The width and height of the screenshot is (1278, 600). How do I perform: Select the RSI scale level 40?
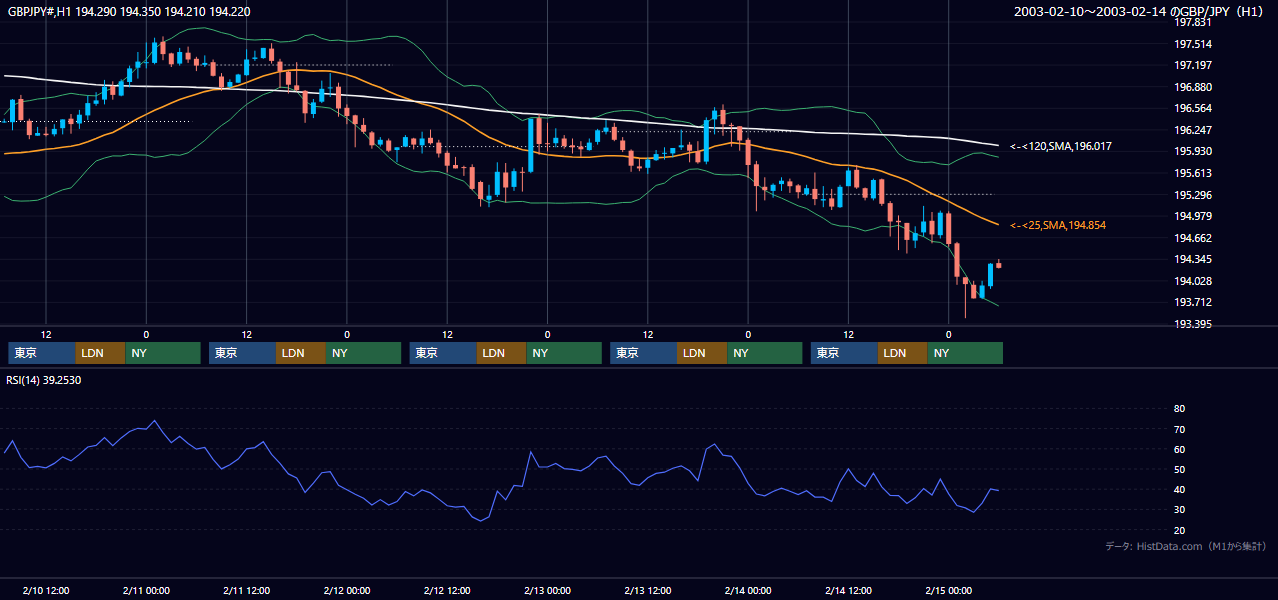click(x=1180, y=490)
